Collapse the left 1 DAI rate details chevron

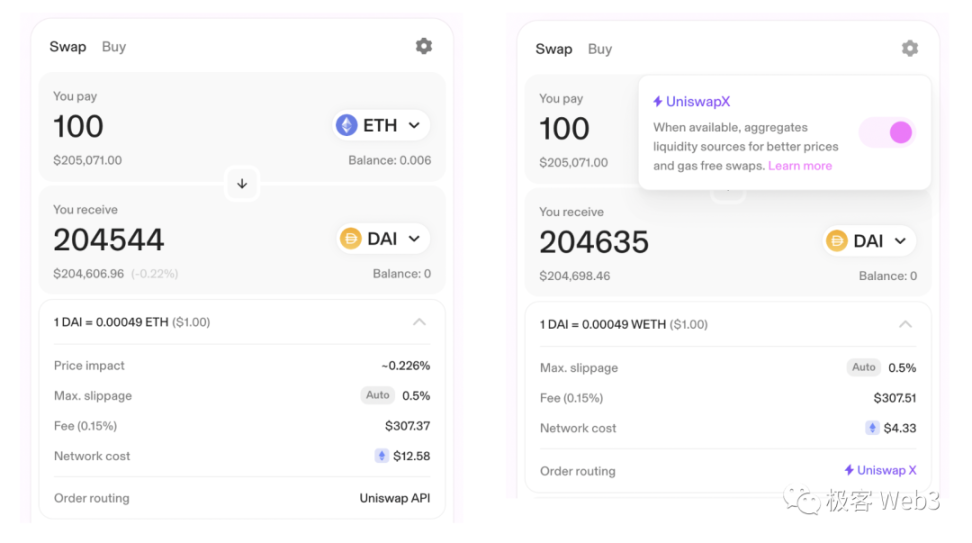(419, 322)
